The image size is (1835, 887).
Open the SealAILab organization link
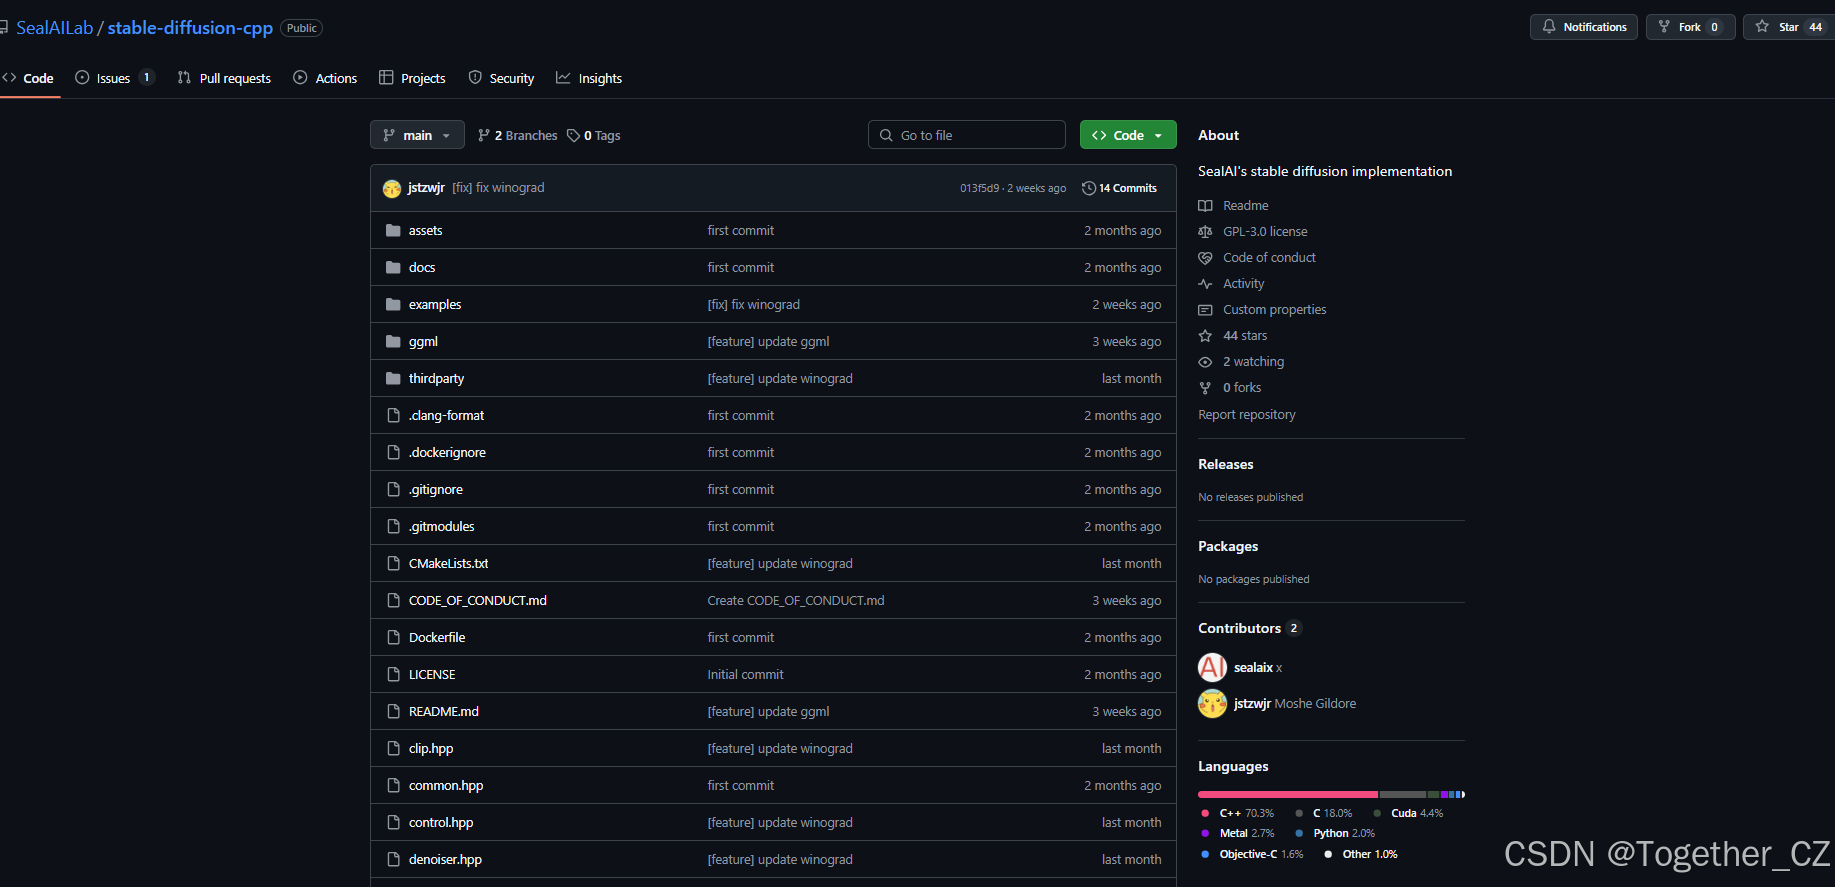click(x=55, y=28)
